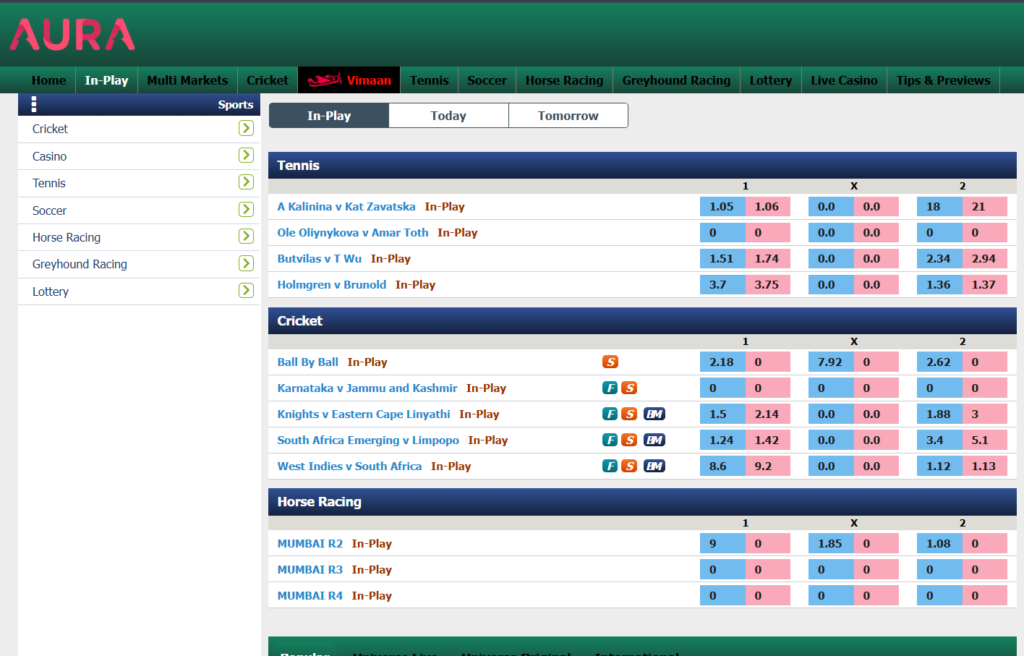The width and height of the screenshot is (1024, 656).
Task: Click the S icon on Ball By Ball row
Action: (x=610, y=362)
